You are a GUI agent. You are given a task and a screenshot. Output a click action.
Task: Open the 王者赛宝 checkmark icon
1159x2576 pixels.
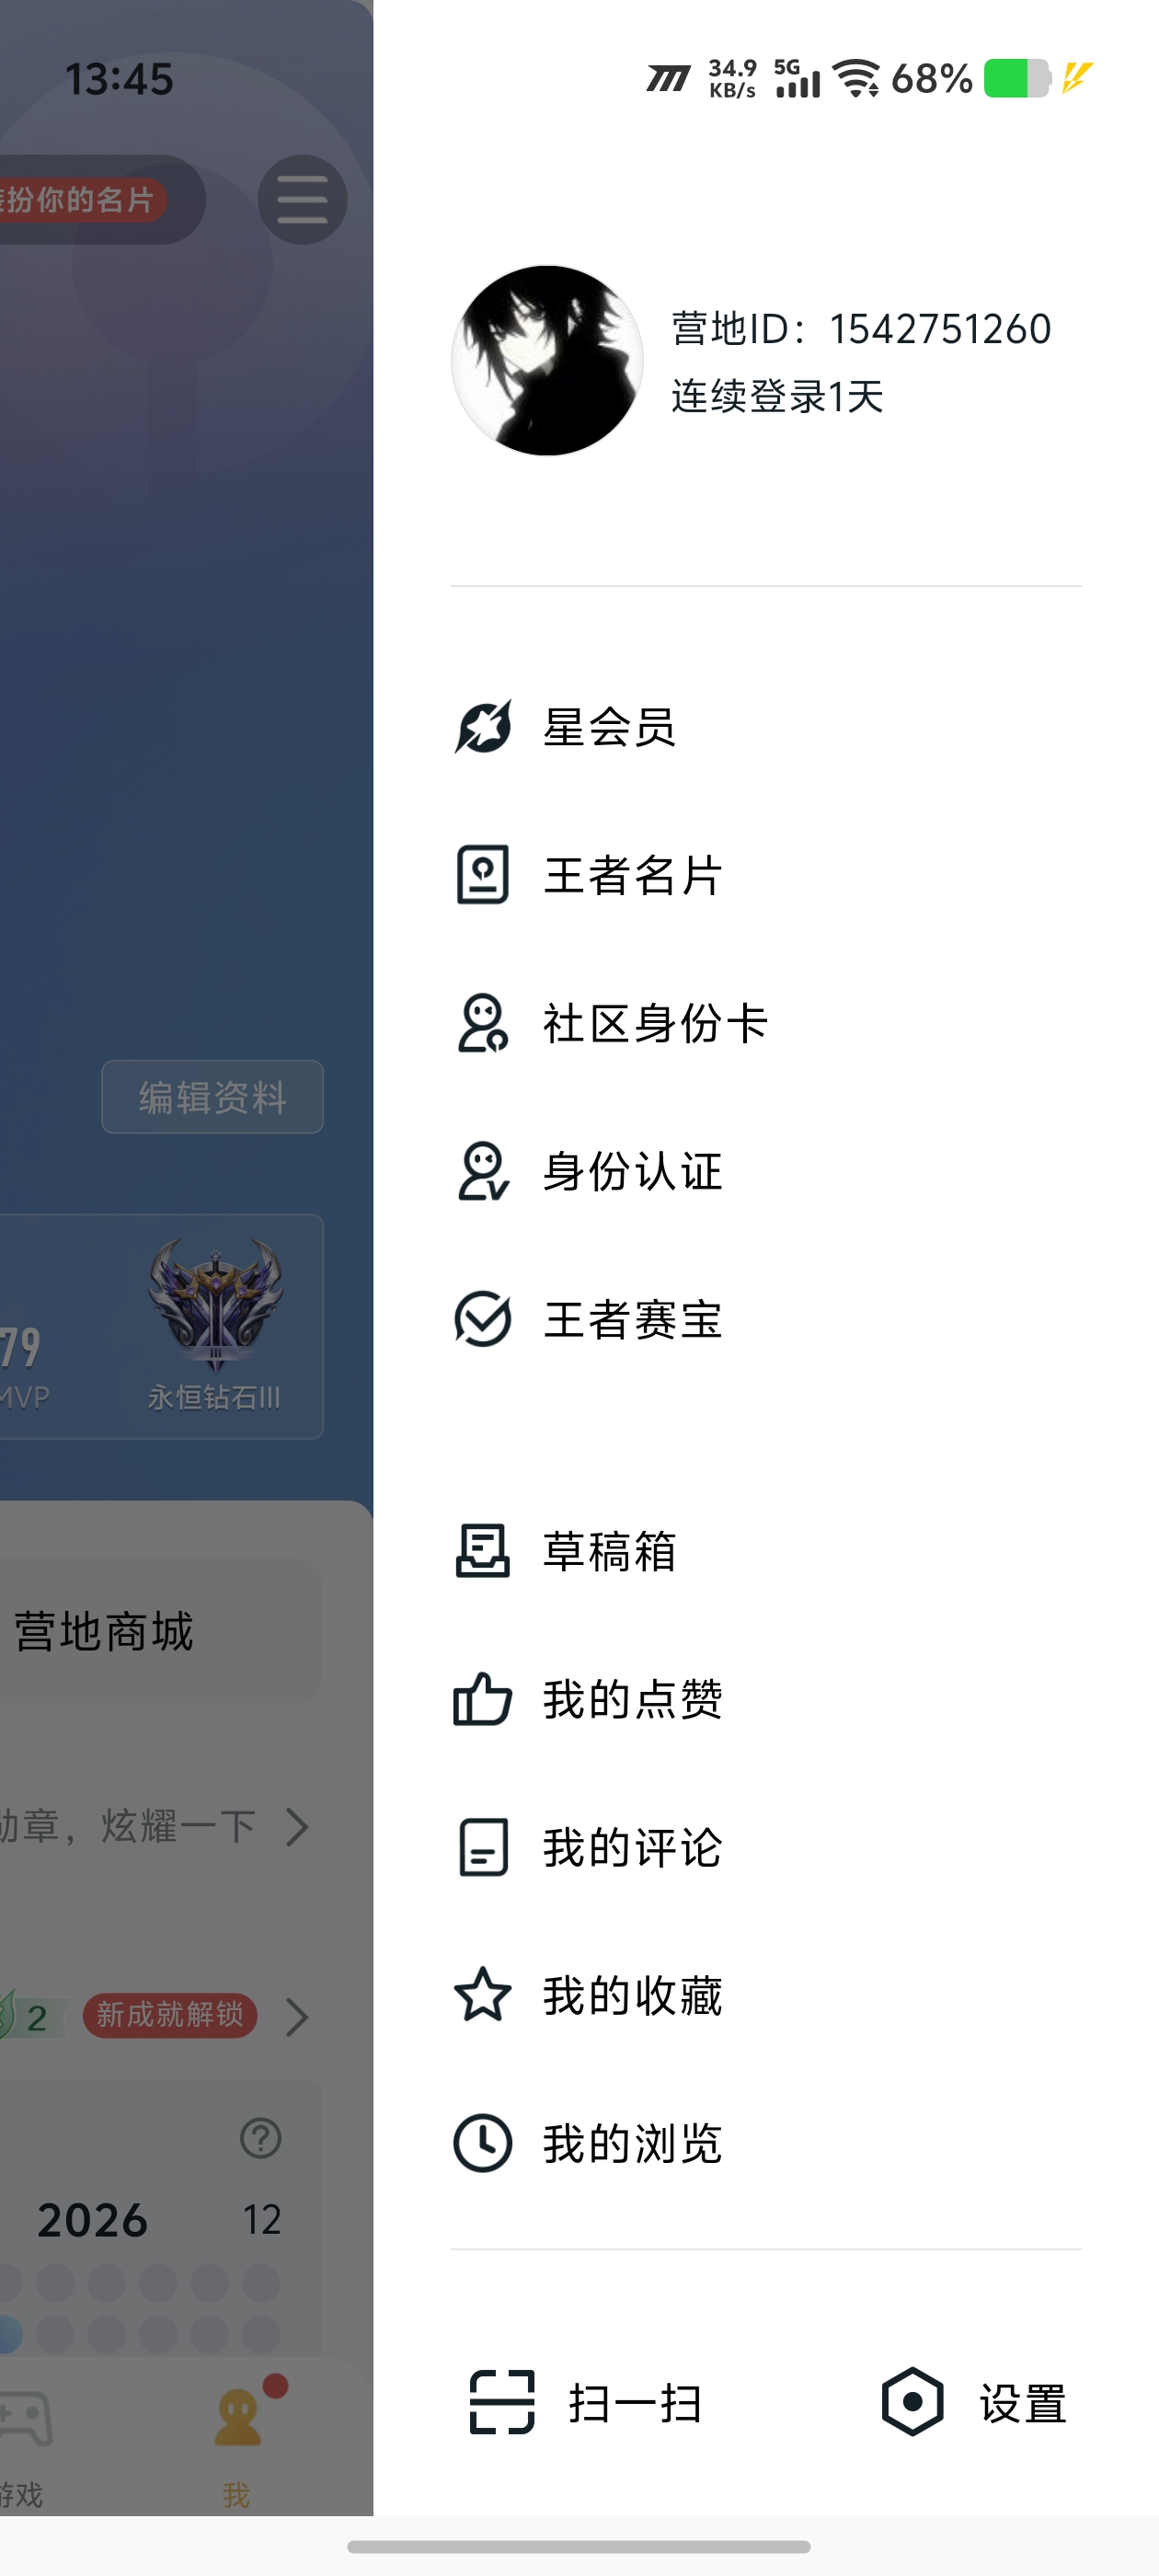coord(483,1319)
